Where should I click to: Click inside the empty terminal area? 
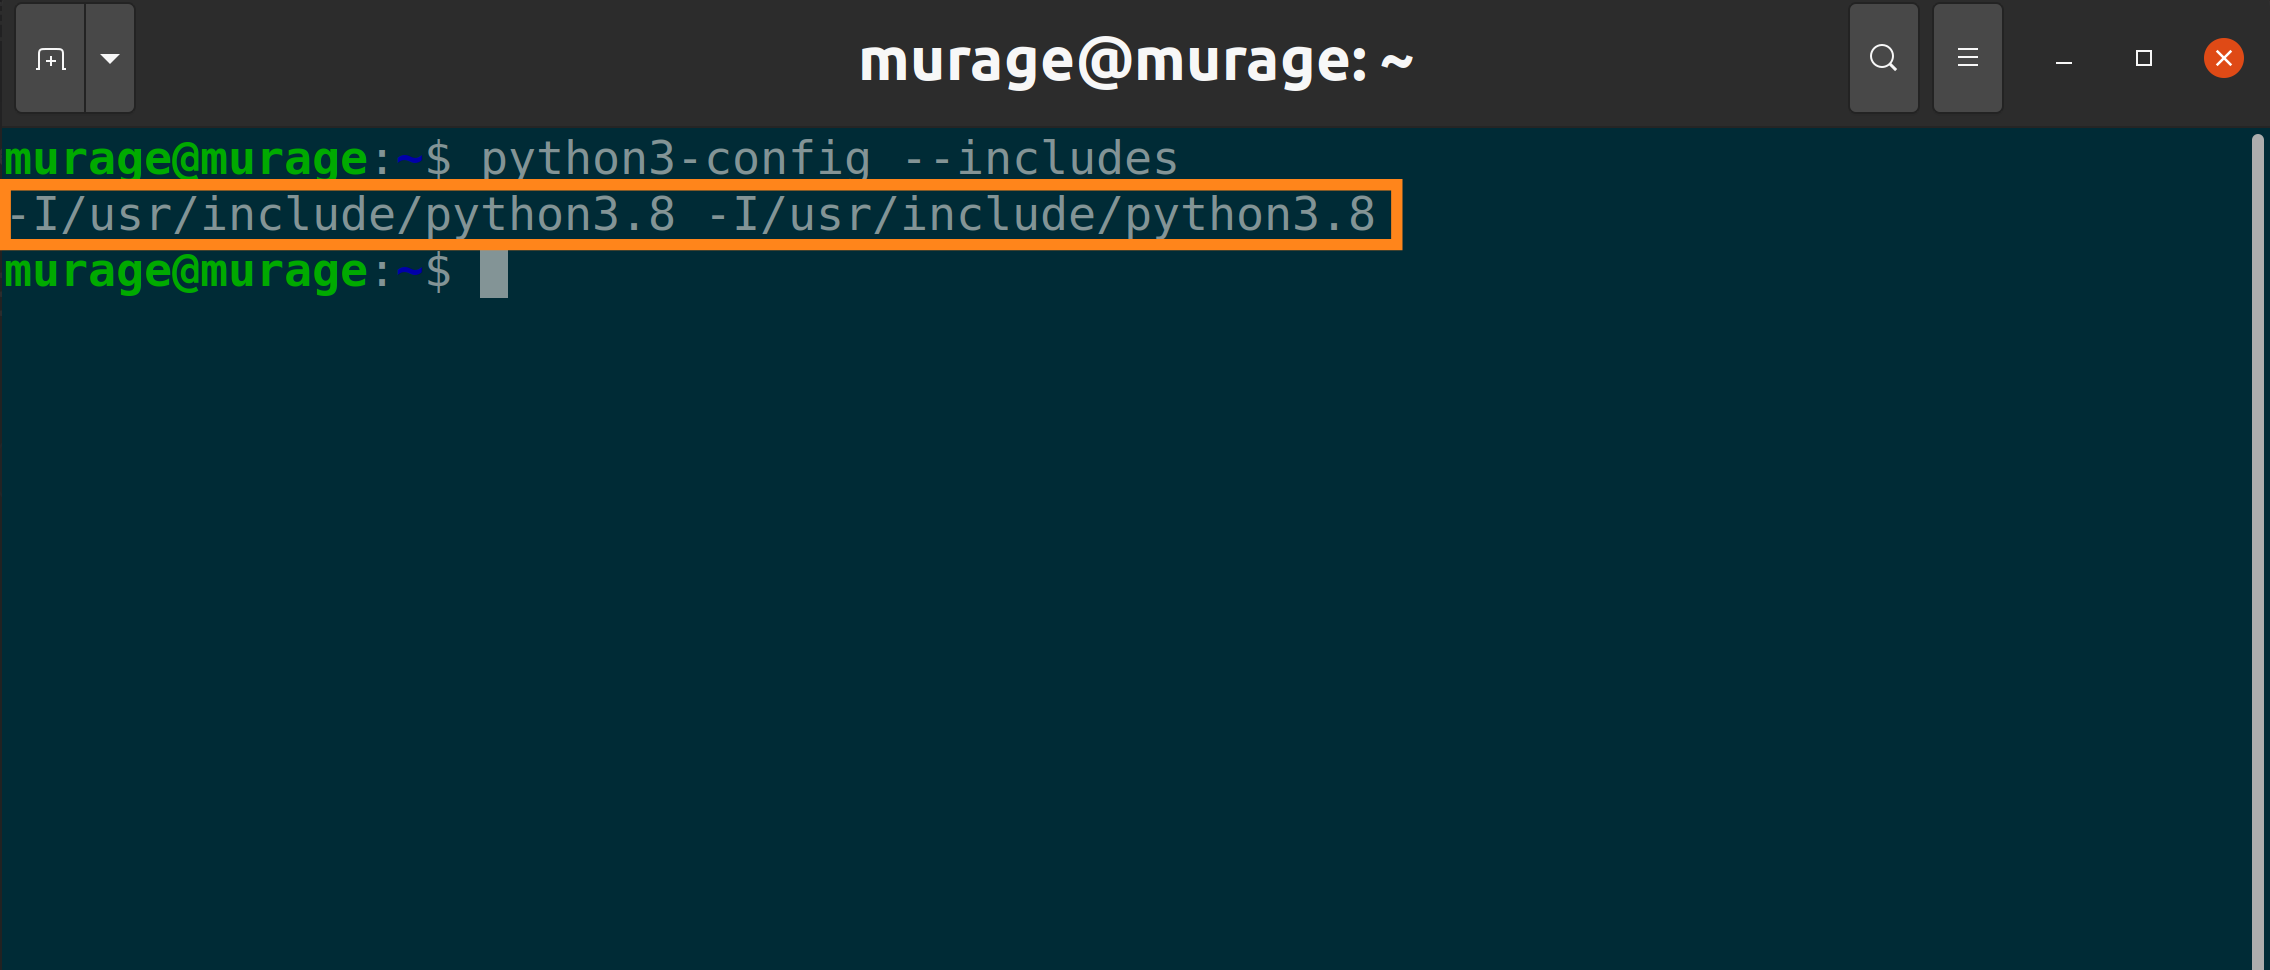click(x=1100, y=600)
